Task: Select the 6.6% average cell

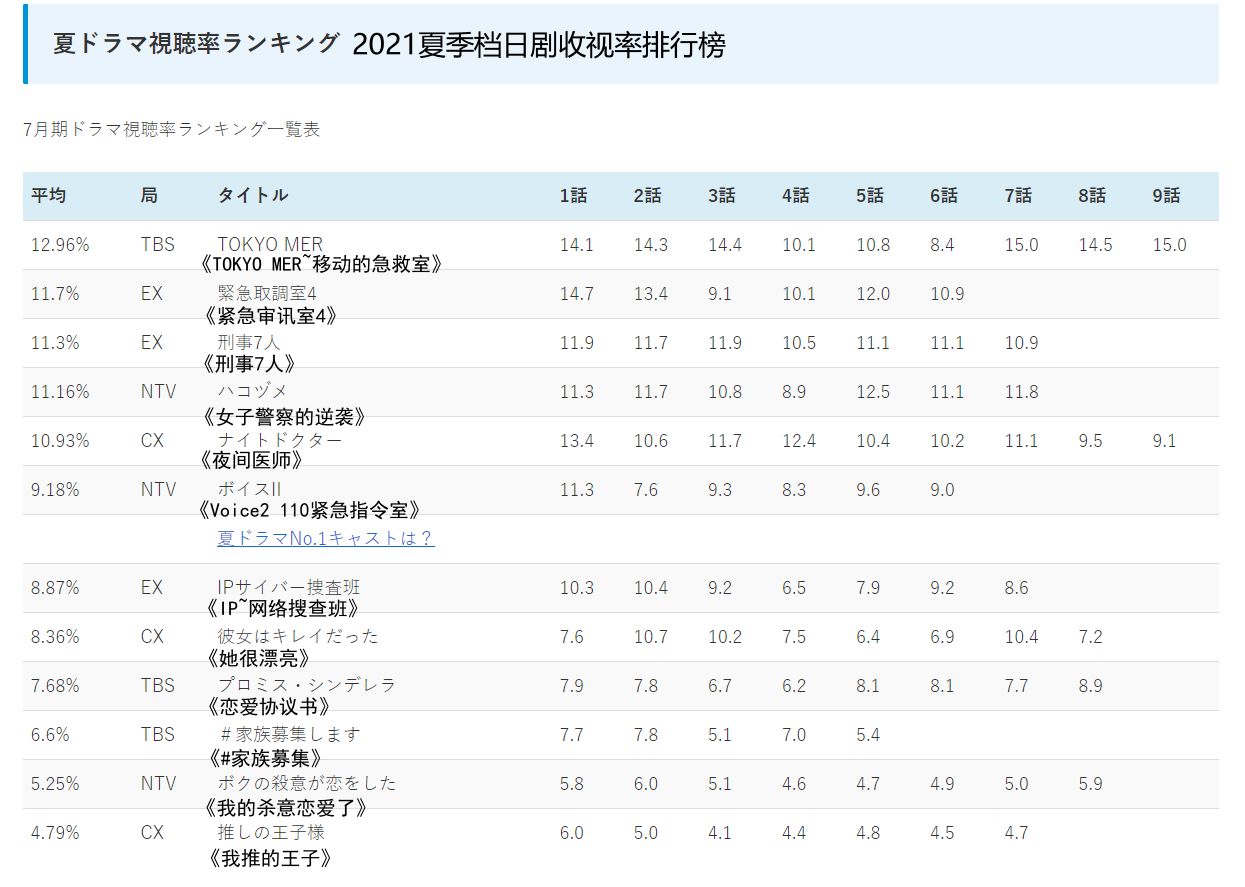Action: point(50,735)
